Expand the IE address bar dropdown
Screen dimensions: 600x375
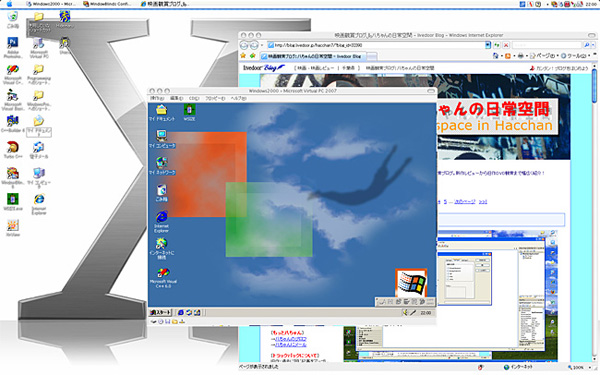pyautogui.click(x=488, y=45)
